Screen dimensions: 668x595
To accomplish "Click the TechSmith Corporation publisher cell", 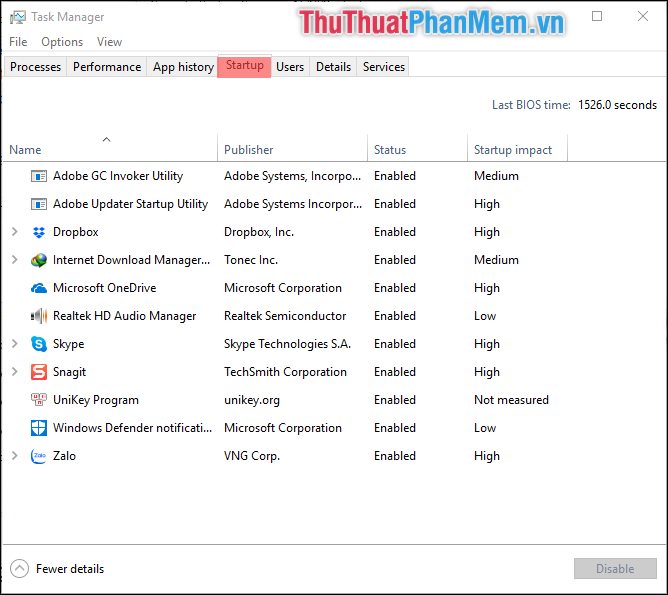I will click(x=285, y=372).
